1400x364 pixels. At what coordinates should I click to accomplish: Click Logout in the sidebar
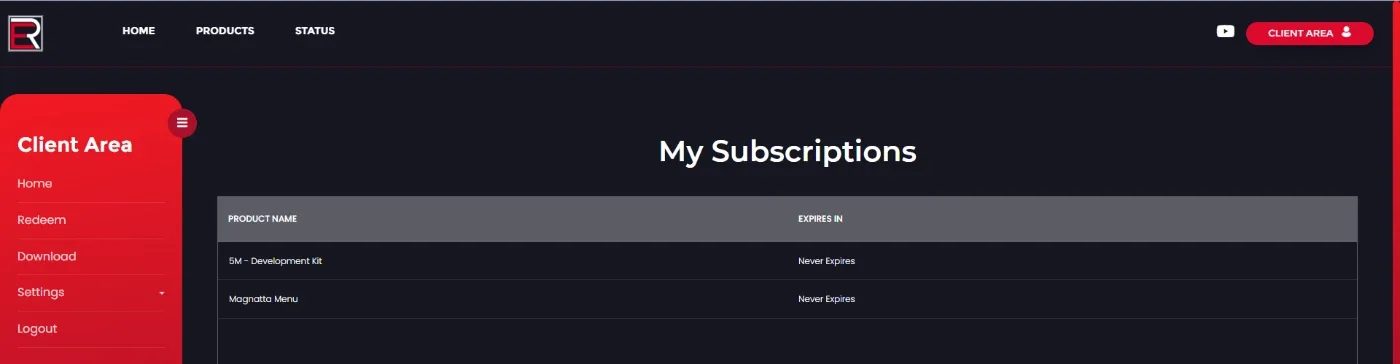pyautogui.click(x=37, y=328)
